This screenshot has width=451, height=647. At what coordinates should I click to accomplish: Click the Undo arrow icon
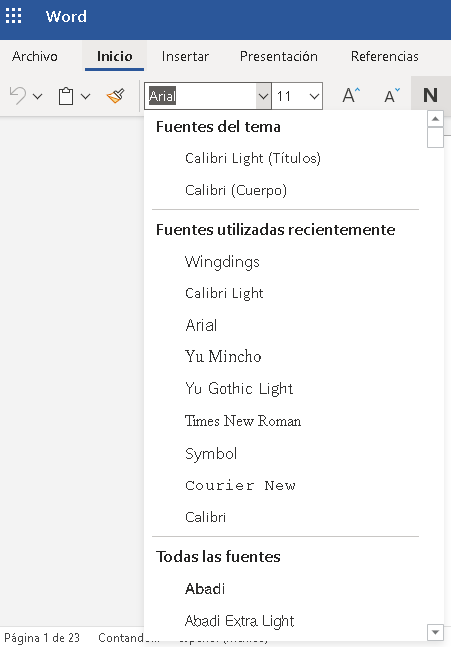coord(18,96)
